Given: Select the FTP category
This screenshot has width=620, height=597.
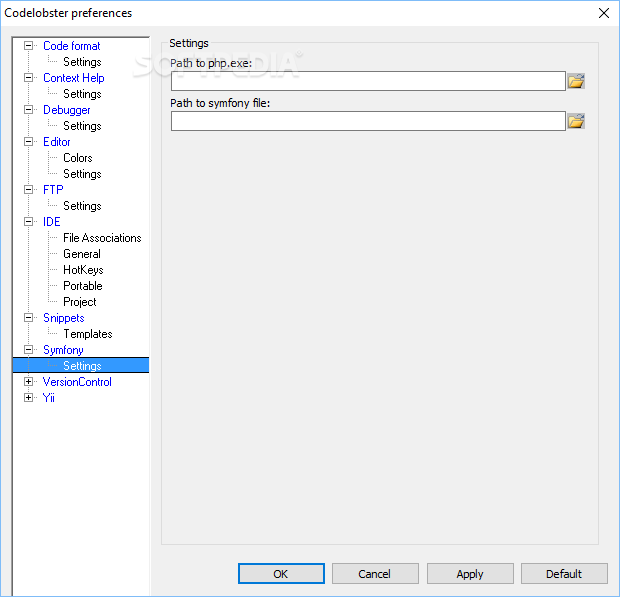Looking at the screenshot, I should [53, 190].
